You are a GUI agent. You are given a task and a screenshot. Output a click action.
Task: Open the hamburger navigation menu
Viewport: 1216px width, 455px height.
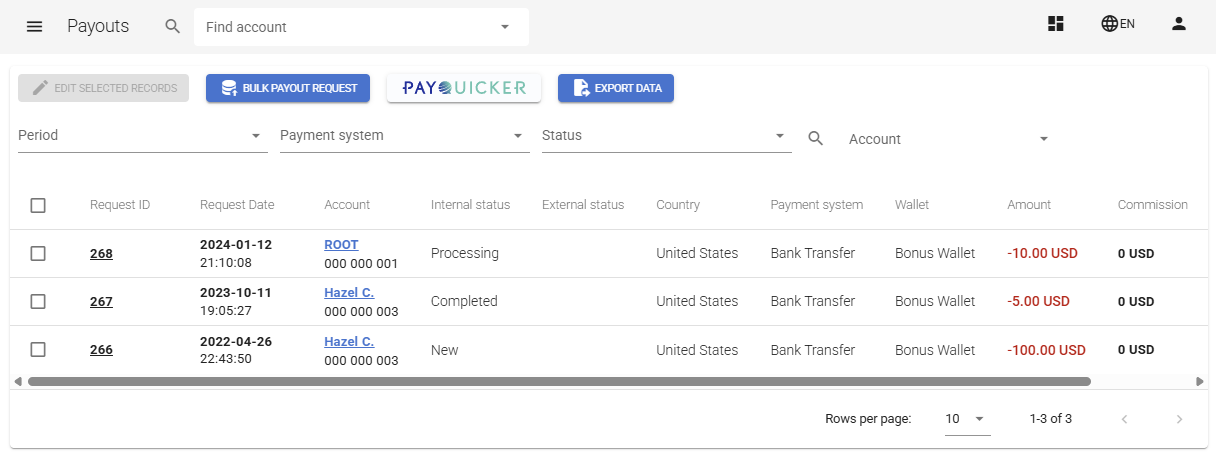[34, 27]
